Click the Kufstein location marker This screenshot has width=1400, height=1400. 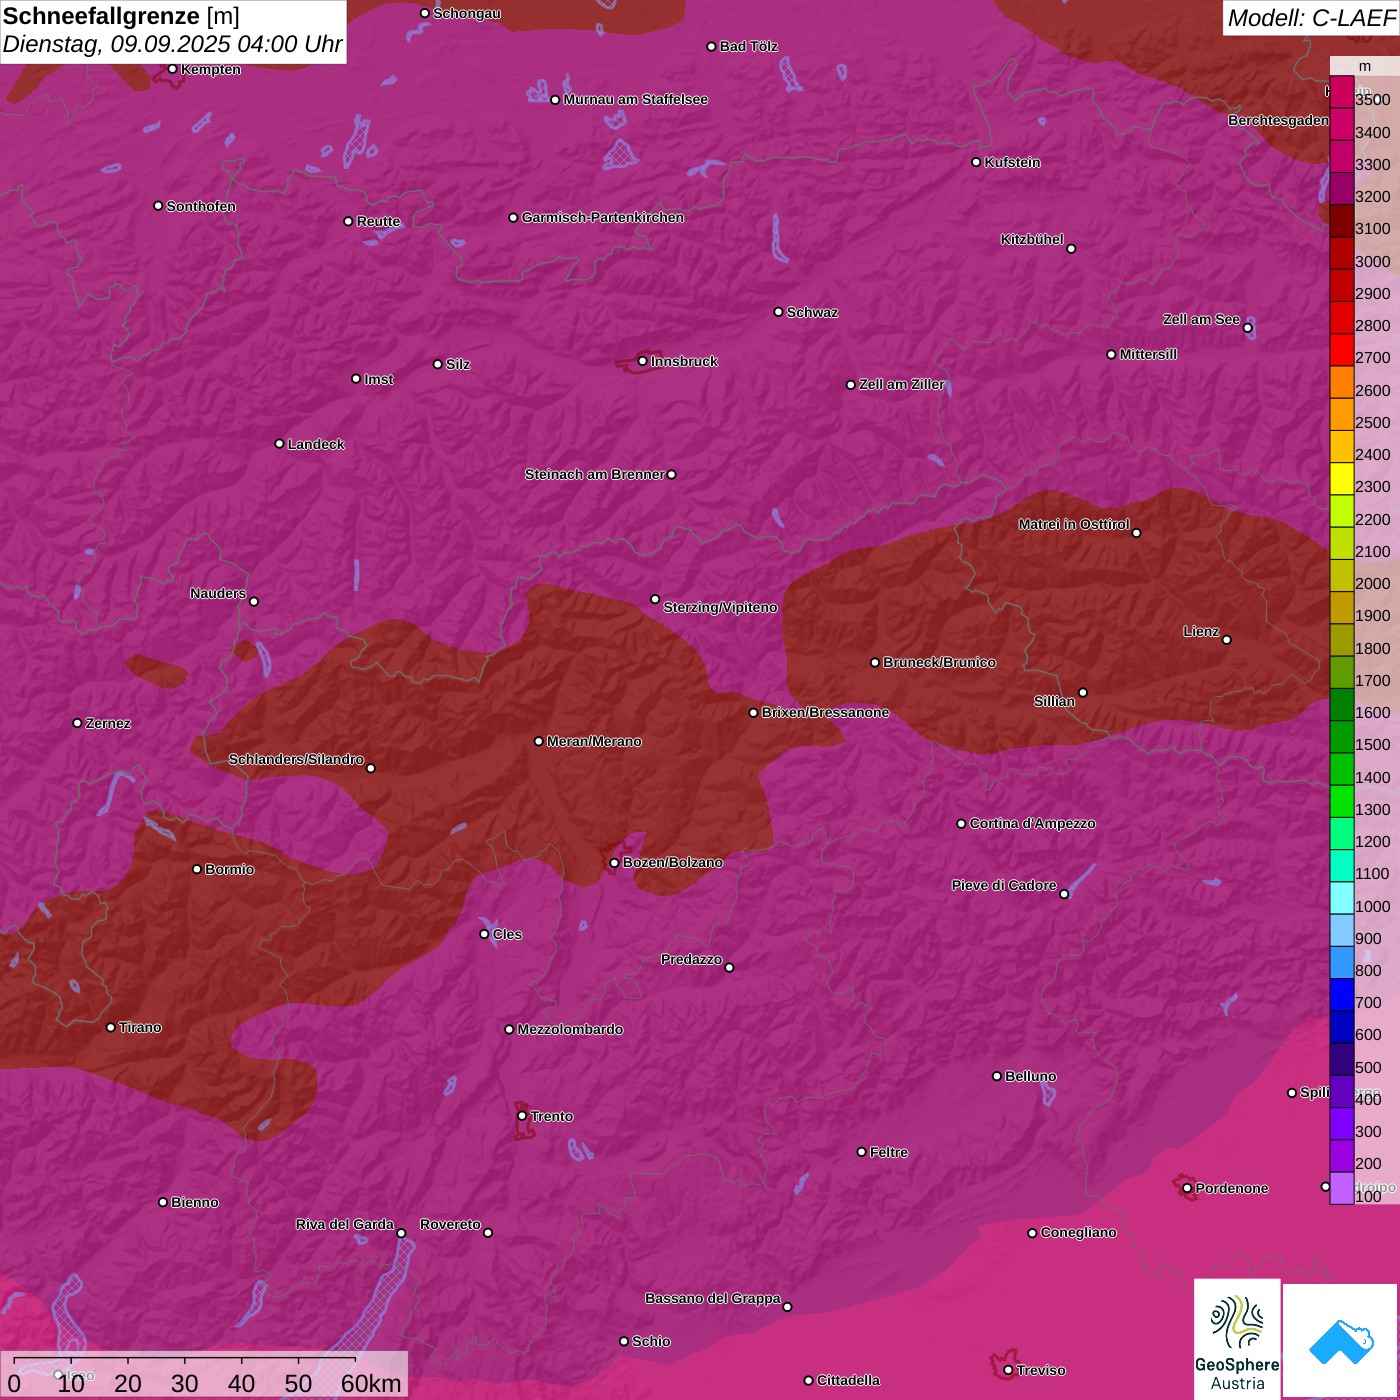point(976,162)
